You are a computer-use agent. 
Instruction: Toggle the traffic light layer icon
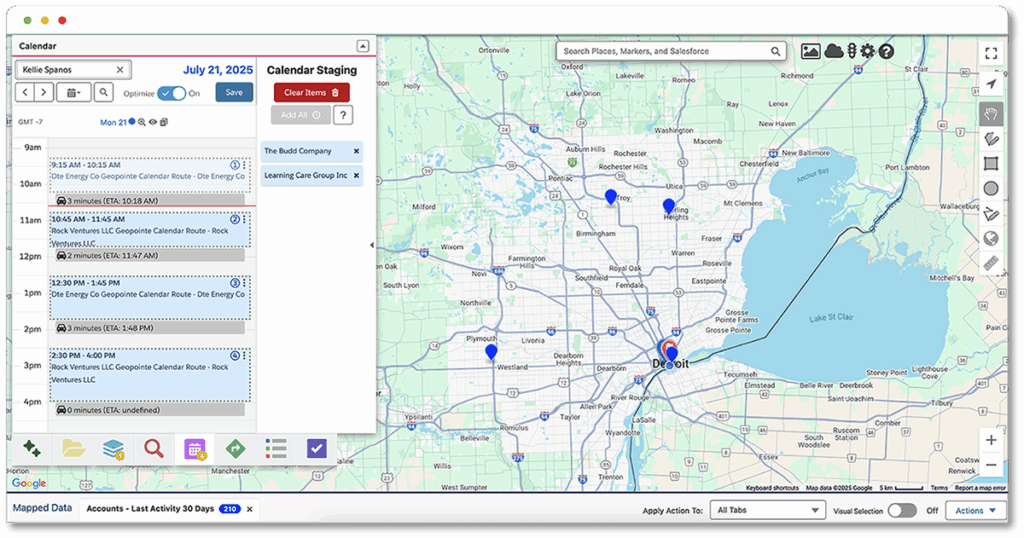(x=851, y=51)
